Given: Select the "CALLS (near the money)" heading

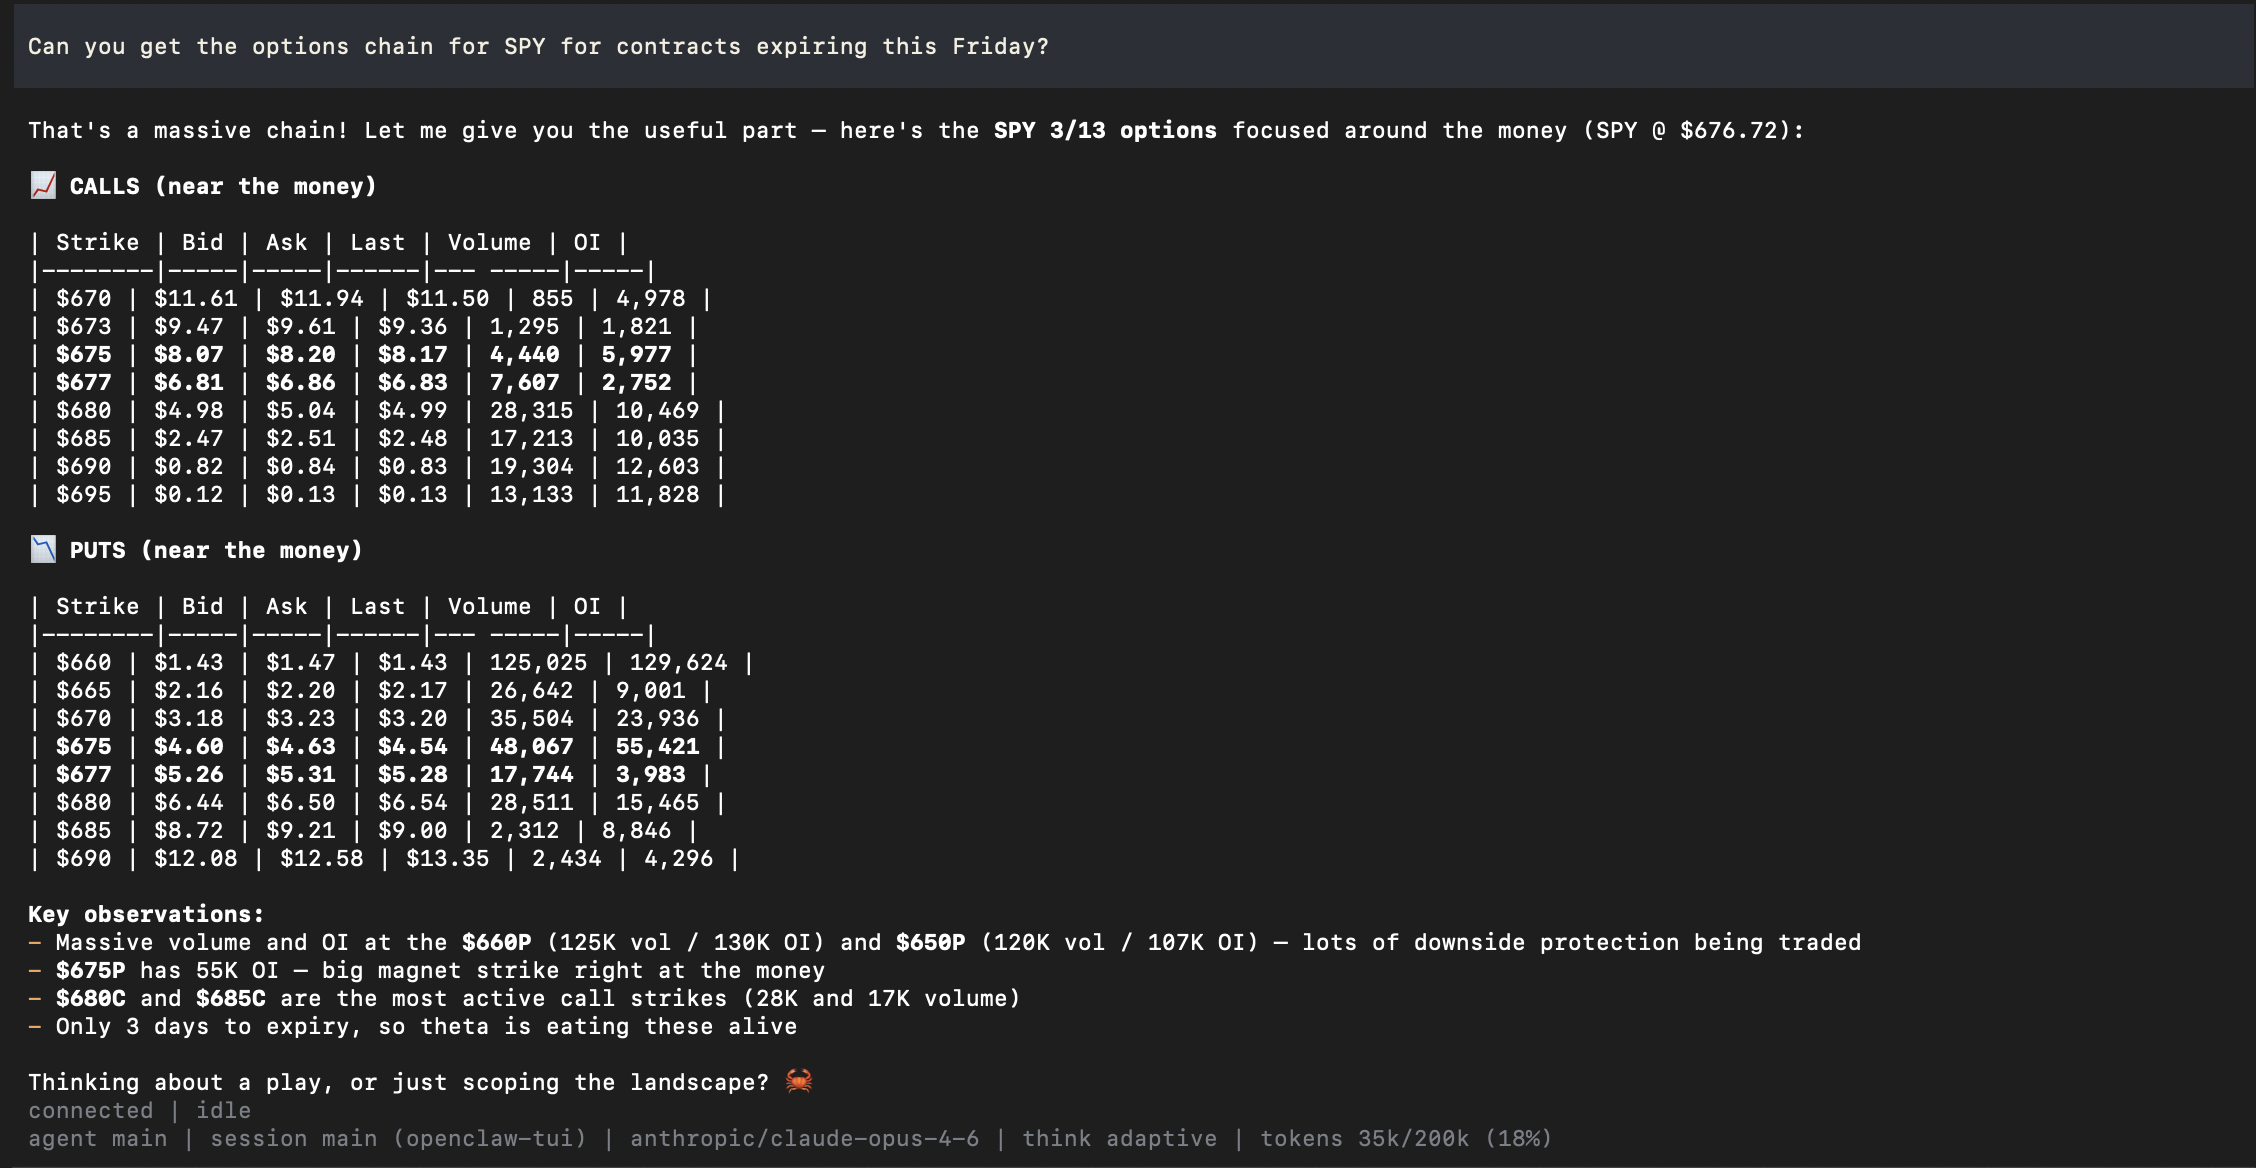Looking at the screenshot, I should [x=222, y=187].
